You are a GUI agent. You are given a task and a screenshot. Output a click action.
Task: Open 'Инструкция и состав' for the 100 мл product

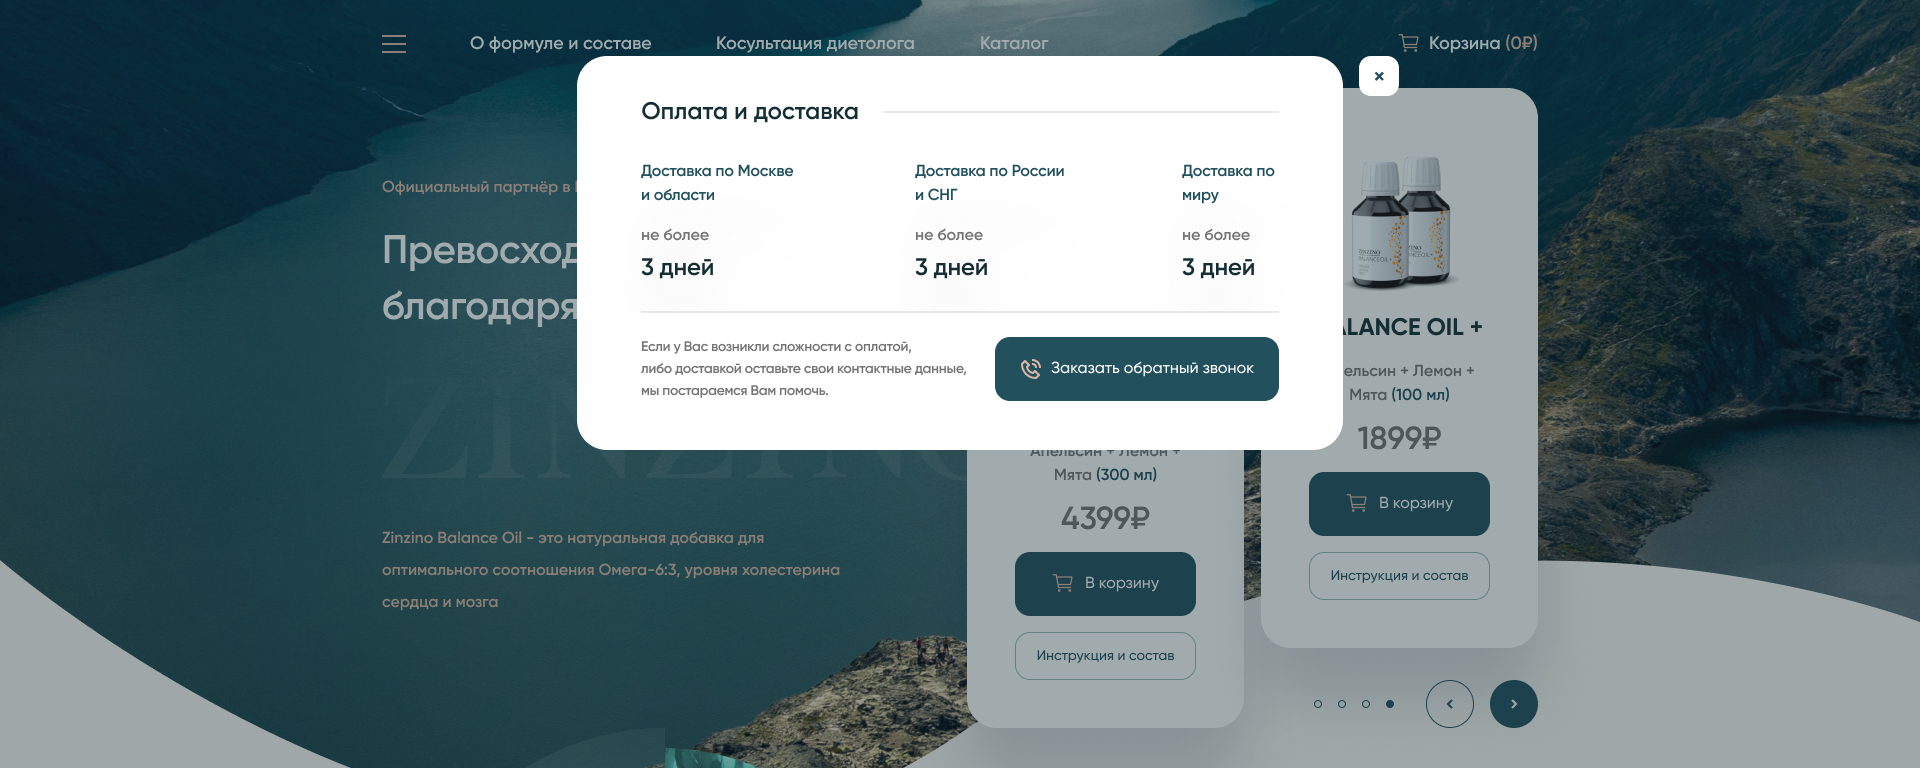point(1399,576)
